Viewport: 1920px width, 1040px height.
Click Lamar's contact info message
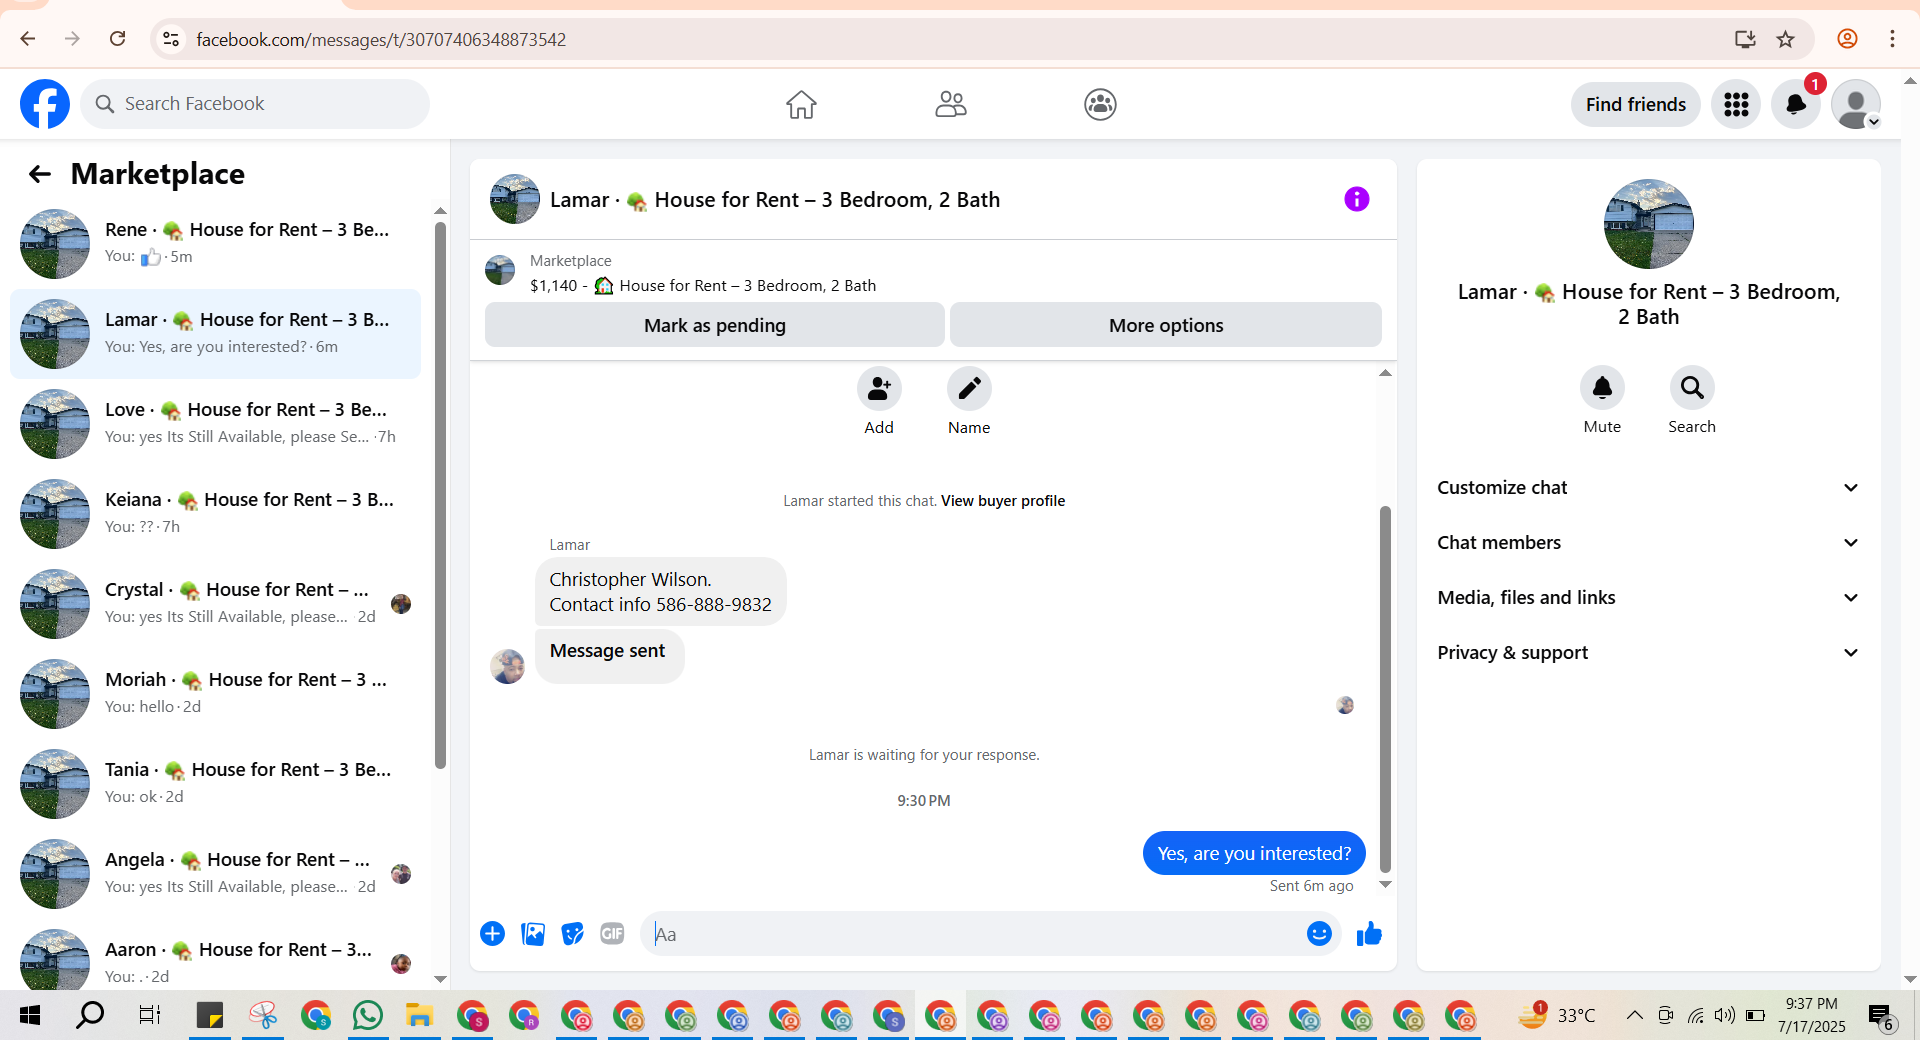click(660, 592)
